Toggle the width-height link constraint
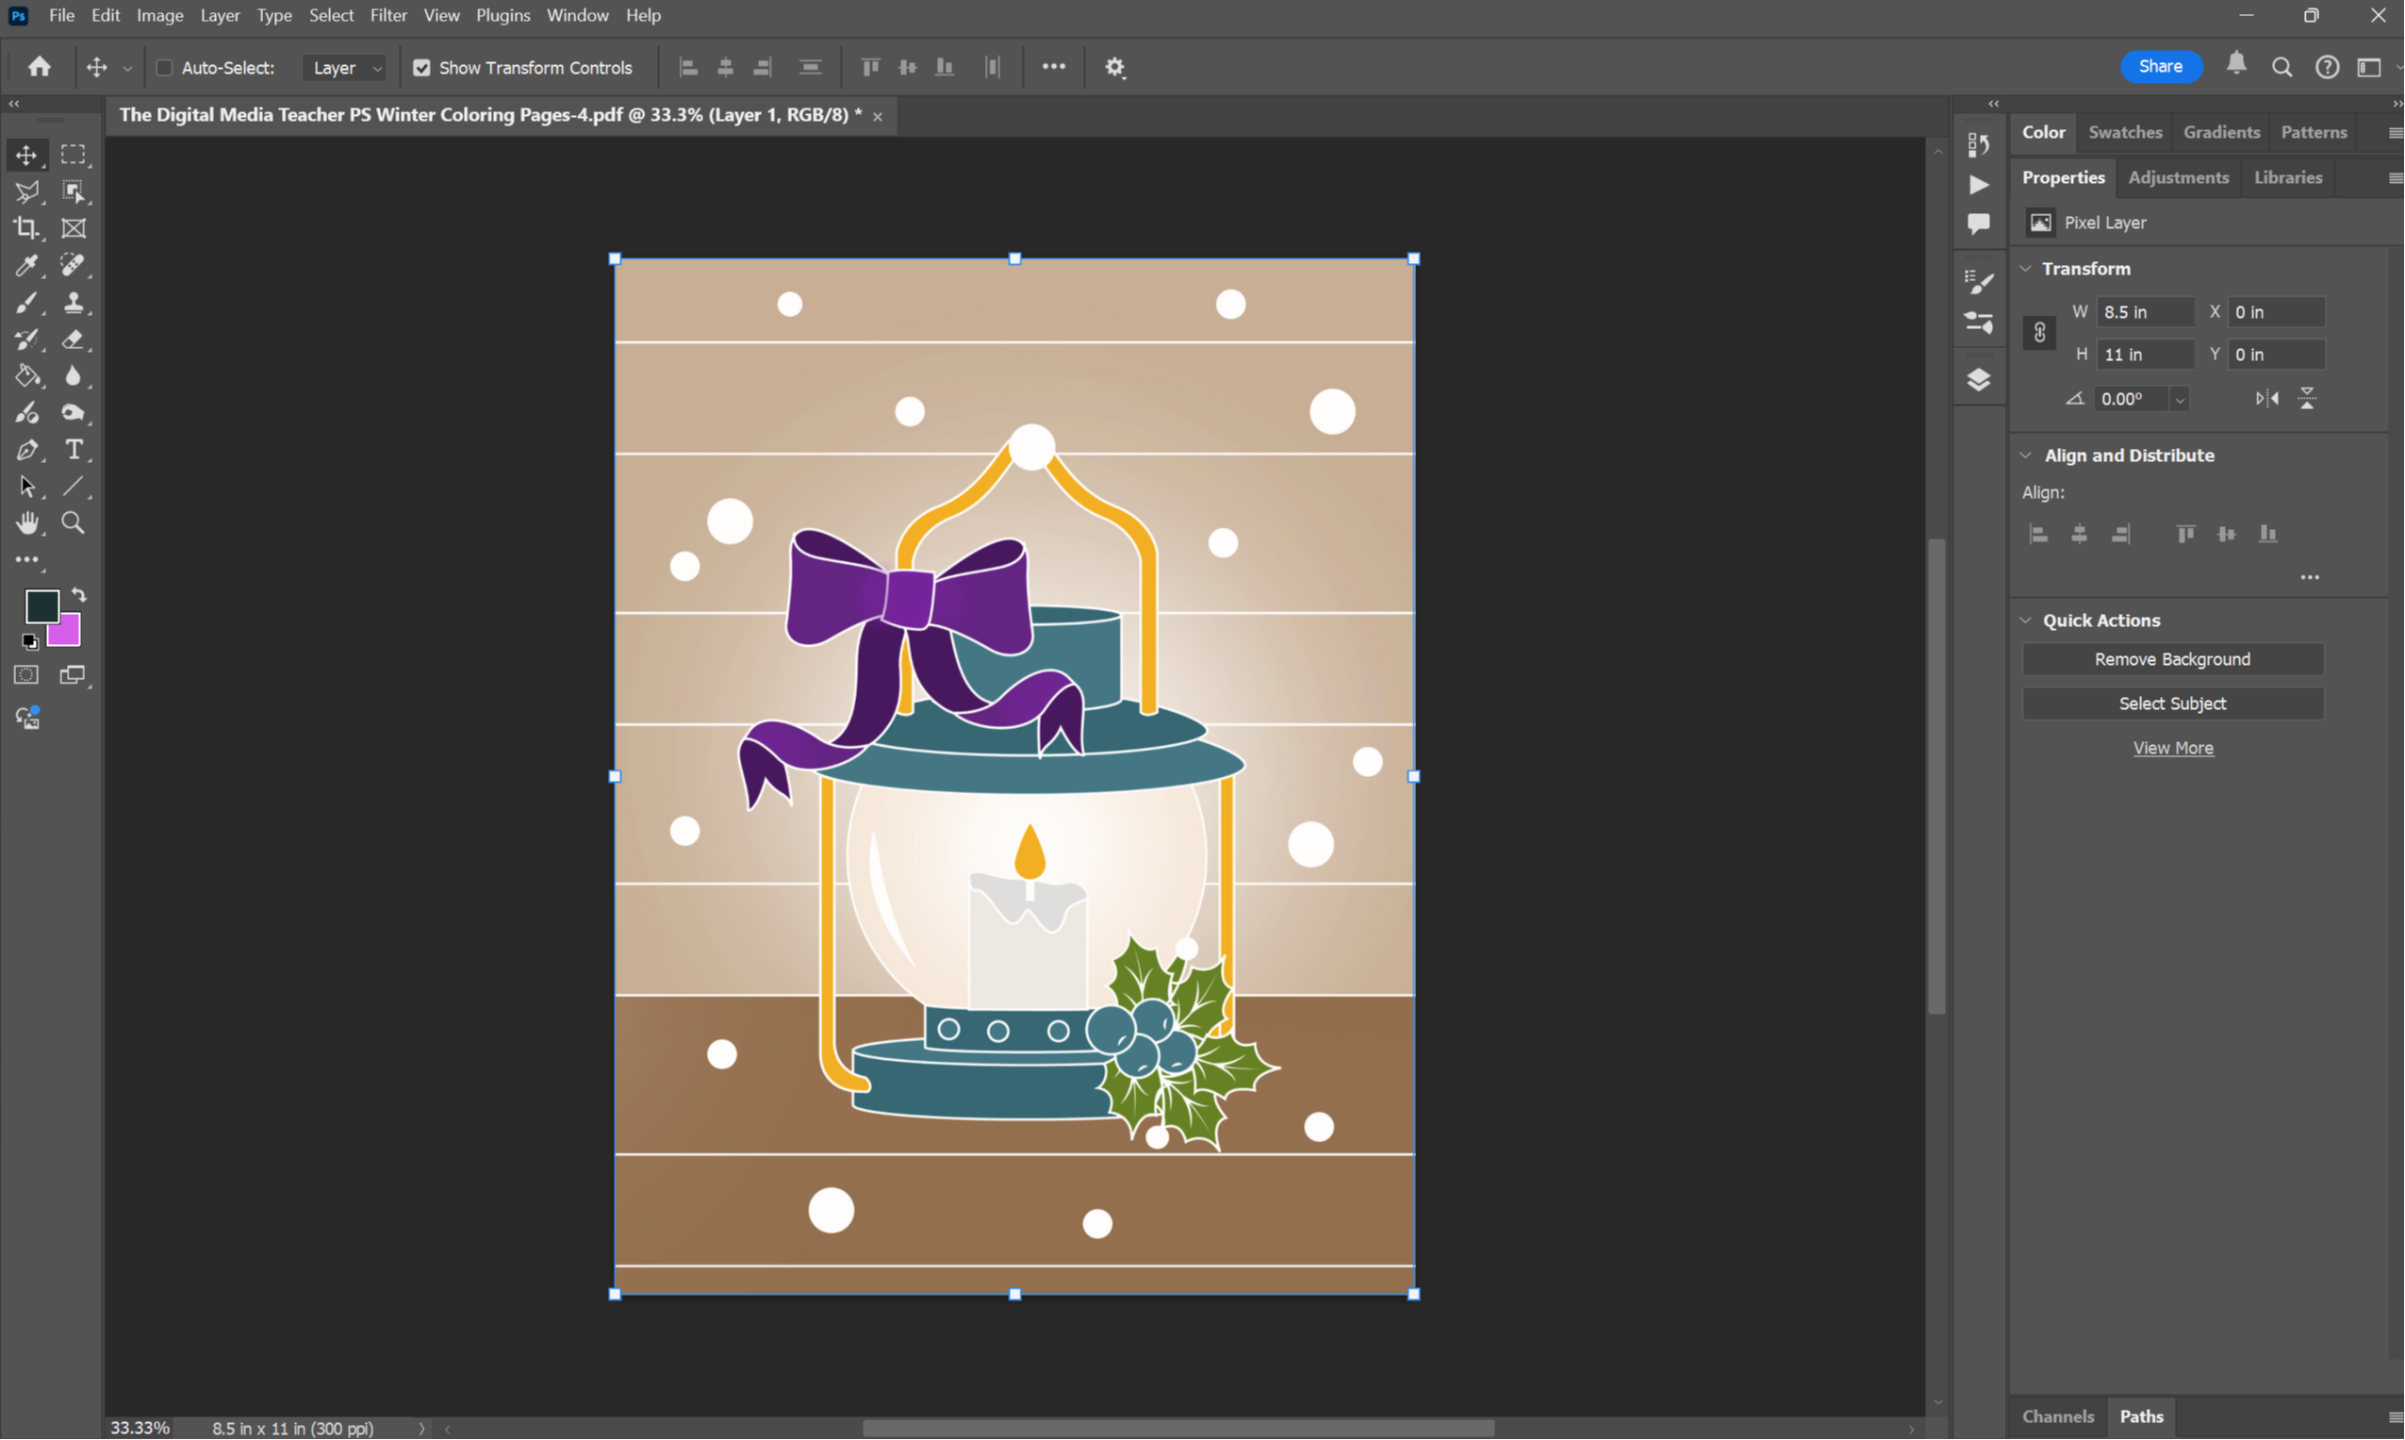The image size is (2405, 1440). coord(2039,333)
